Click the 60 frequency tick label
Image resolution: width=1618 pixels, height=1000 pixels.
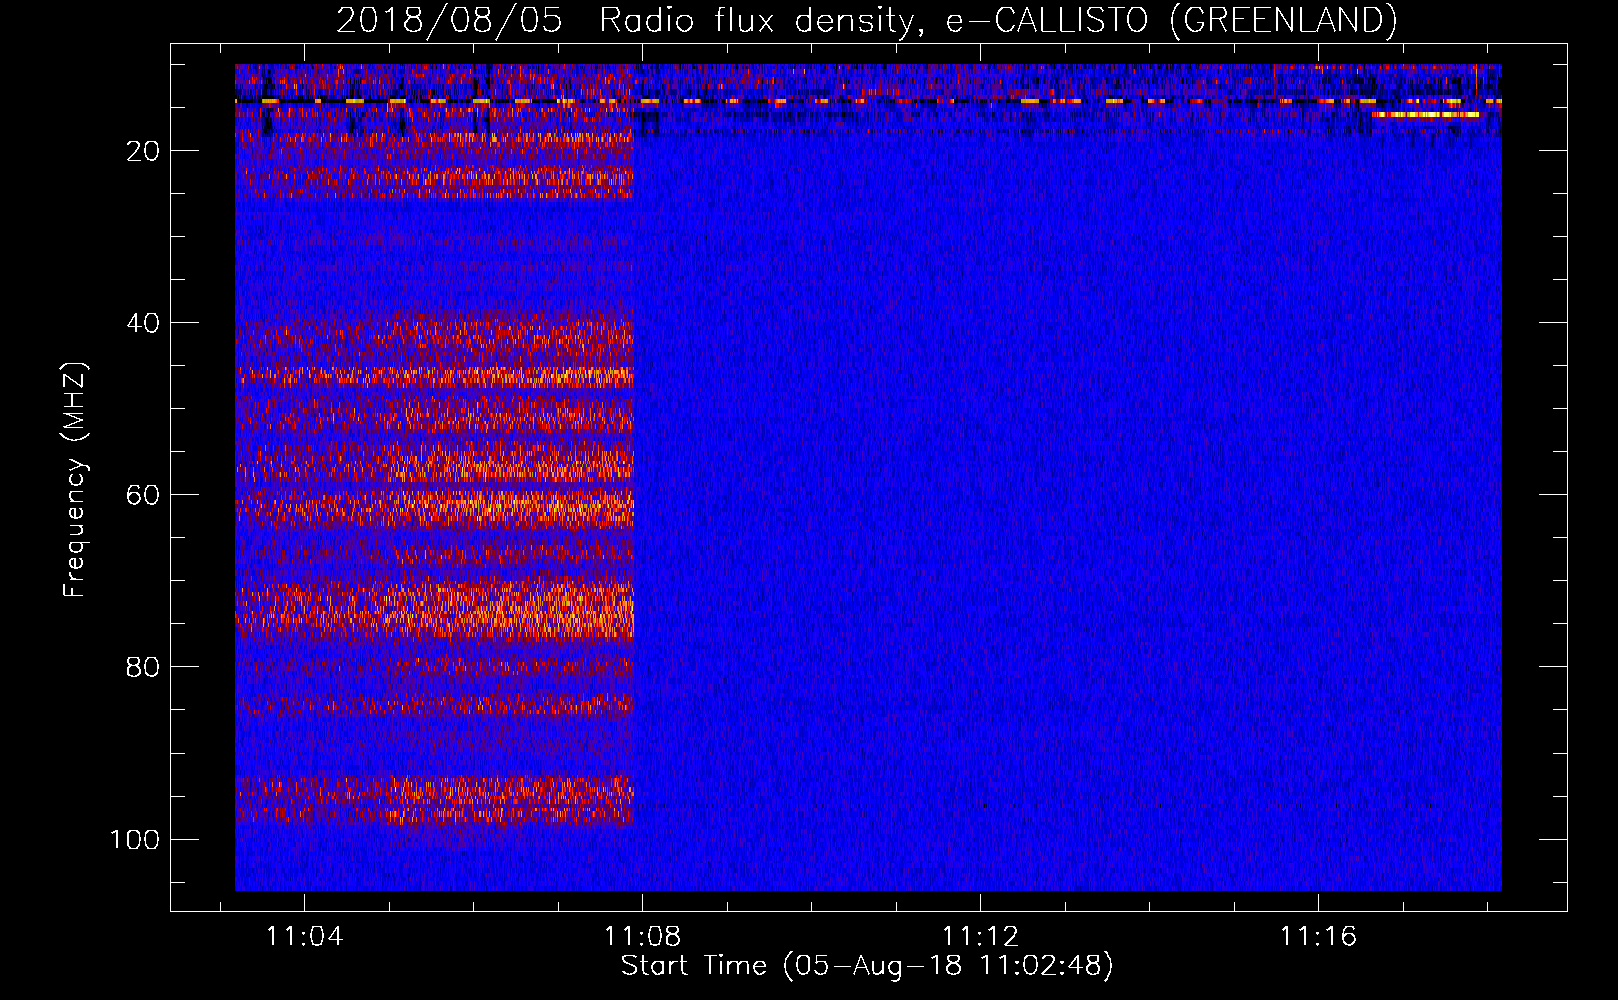(x=143, y=495)
